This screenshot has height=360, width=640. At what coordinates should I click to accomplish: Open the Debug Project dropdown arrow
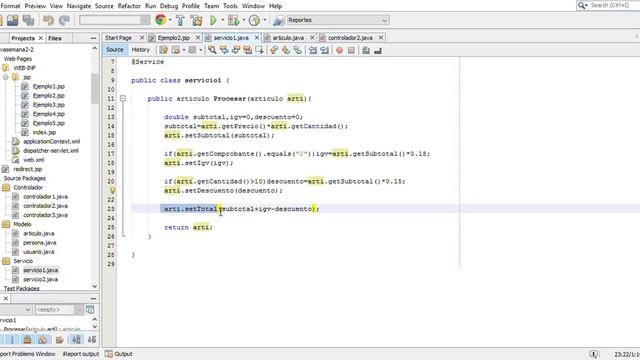coord(244,20)
